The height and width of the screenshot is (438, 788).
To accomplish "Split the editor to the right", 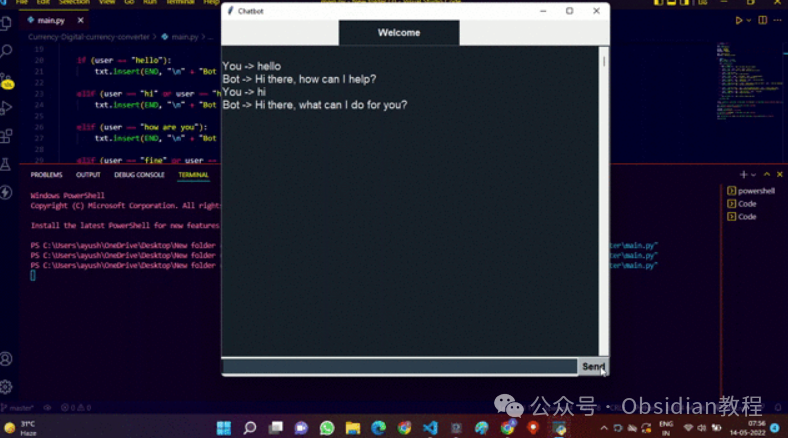I will click(762, 21).
